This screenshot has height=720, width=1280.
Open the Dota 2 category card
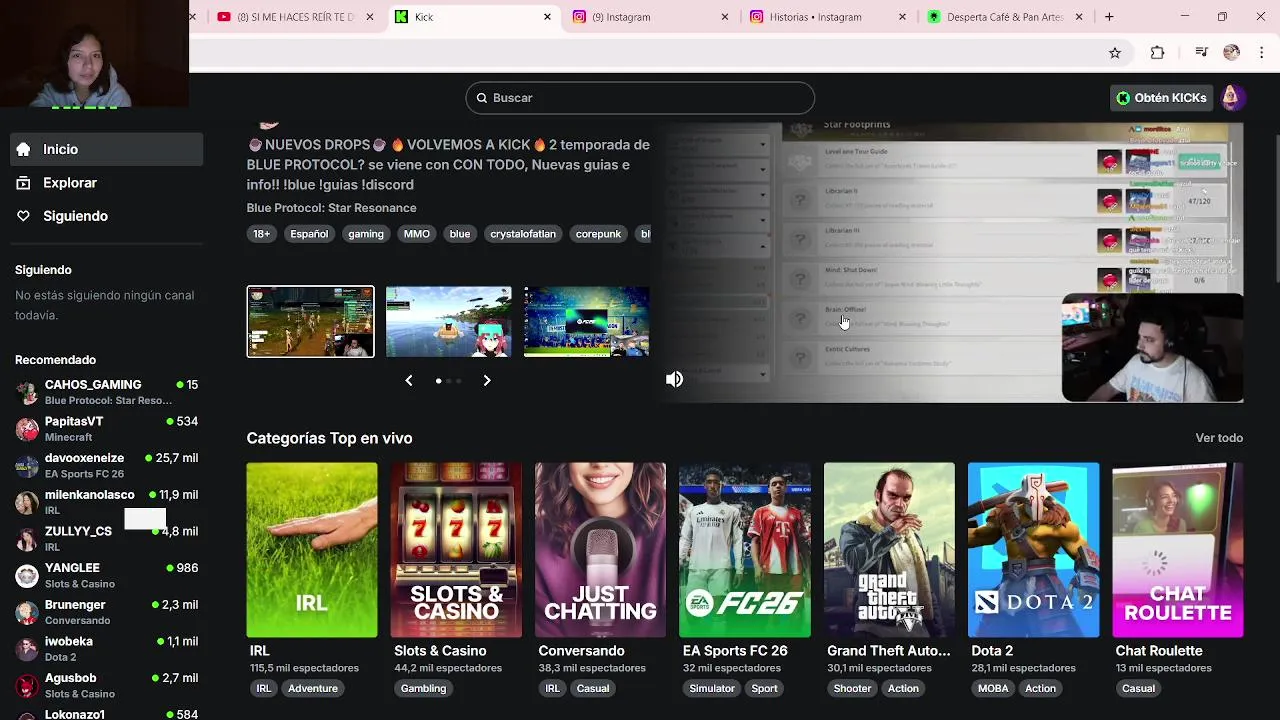tap(1033, 550)
